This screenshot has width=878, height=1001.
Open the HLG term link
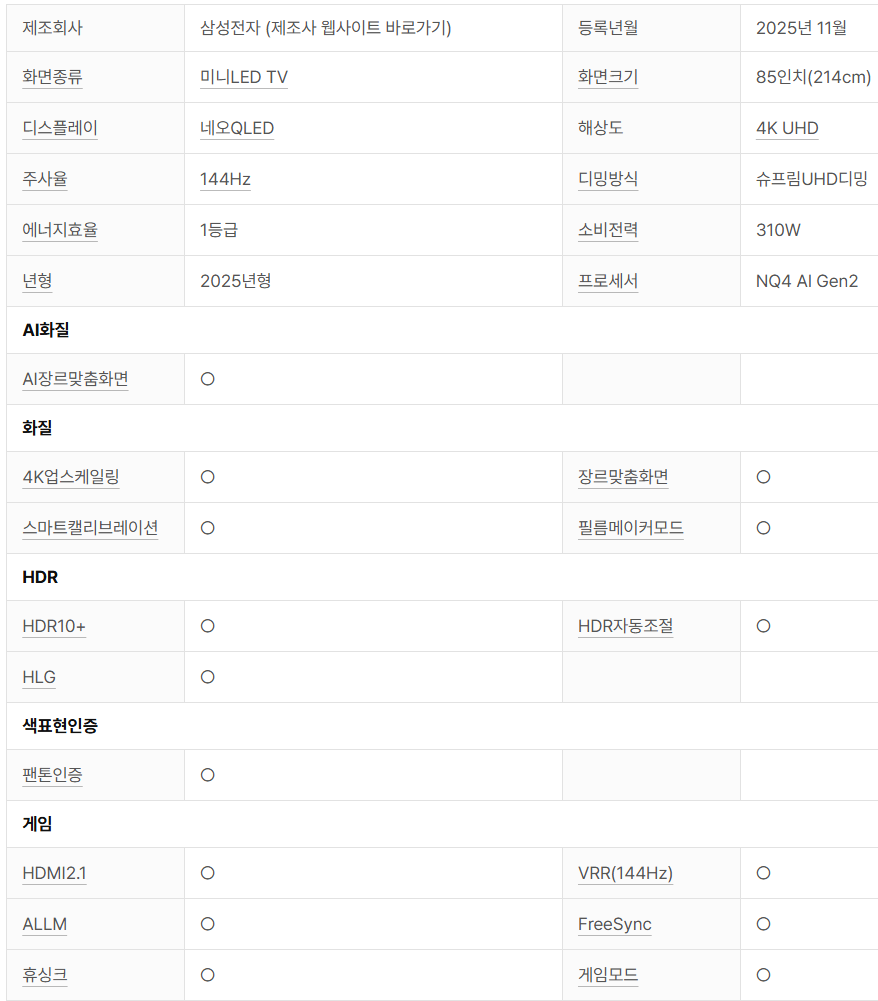point(39,677)
